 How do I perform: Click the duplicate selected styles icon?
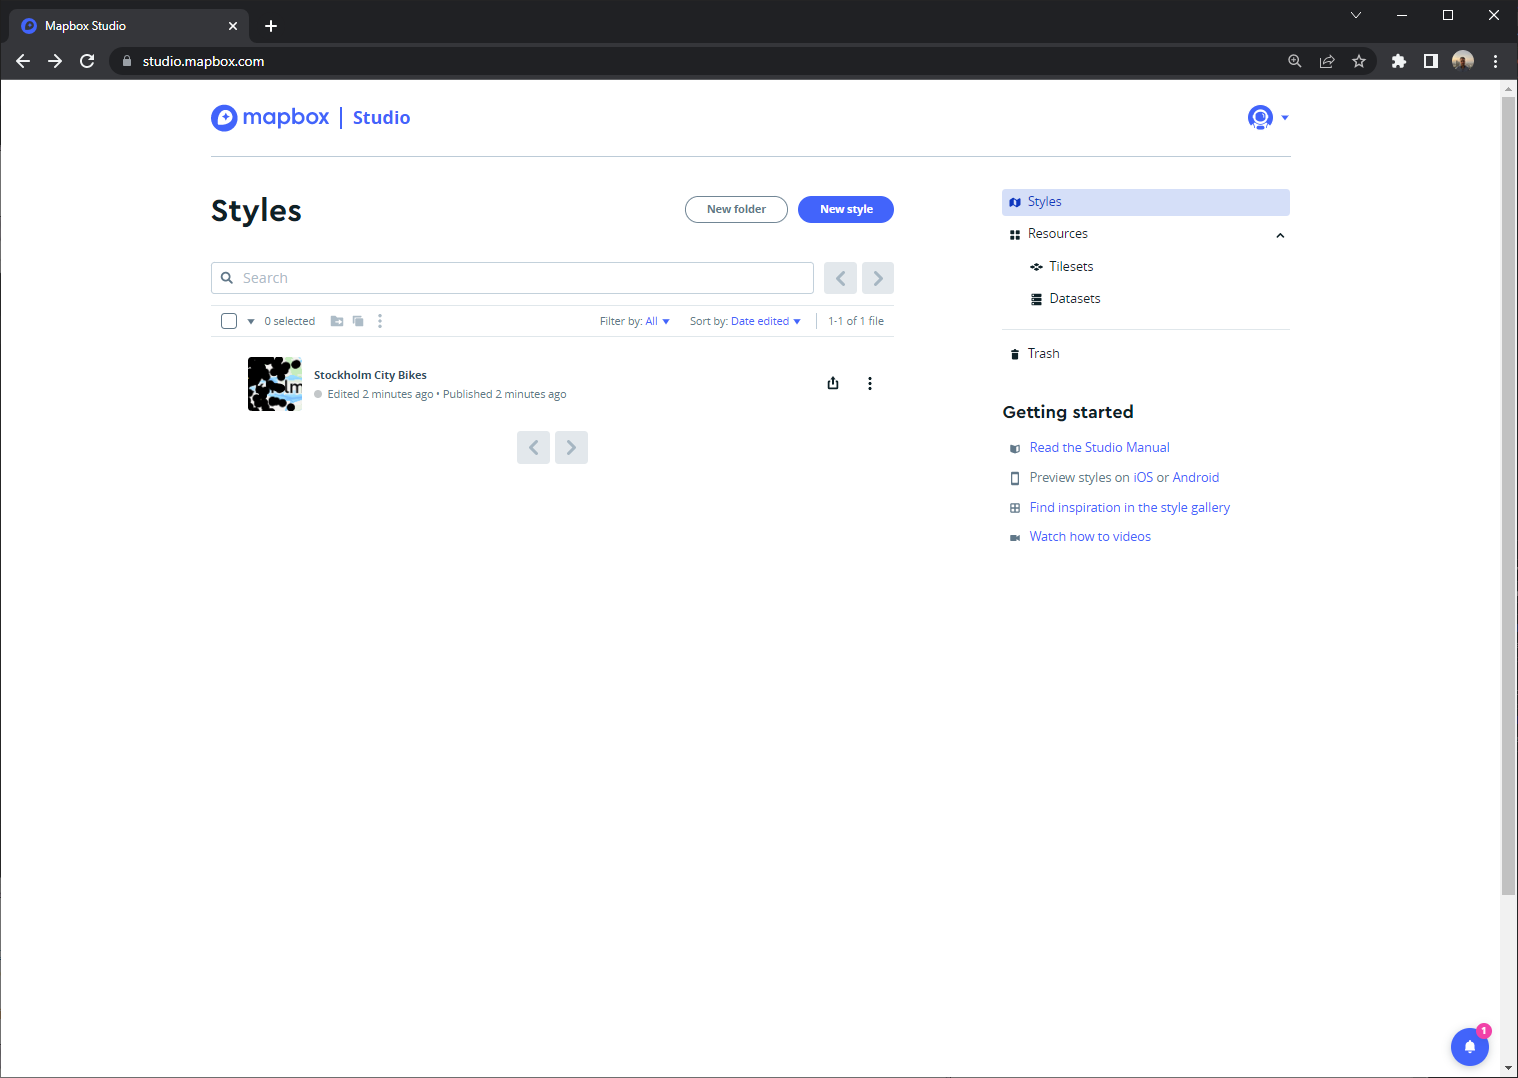[x=358, y=321]
